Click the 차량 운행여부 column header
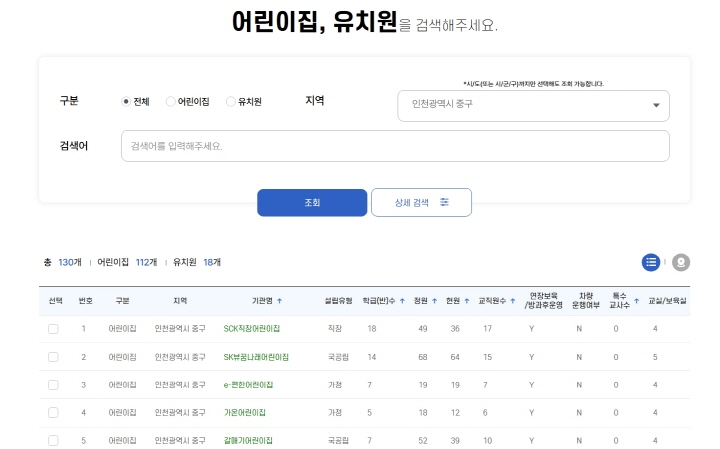Viewport: 720px width, 449px height. [x=585, y=301]
